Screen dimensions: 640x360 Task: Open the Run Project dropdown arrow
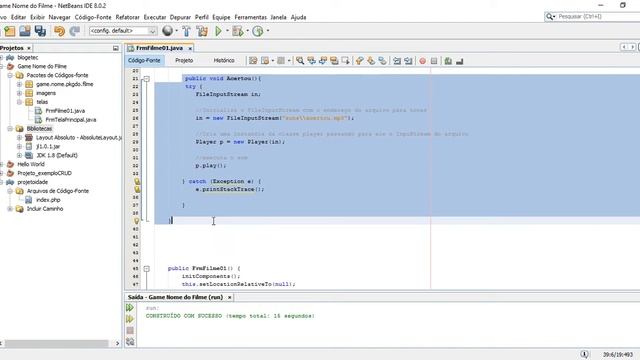pos(227,31)
